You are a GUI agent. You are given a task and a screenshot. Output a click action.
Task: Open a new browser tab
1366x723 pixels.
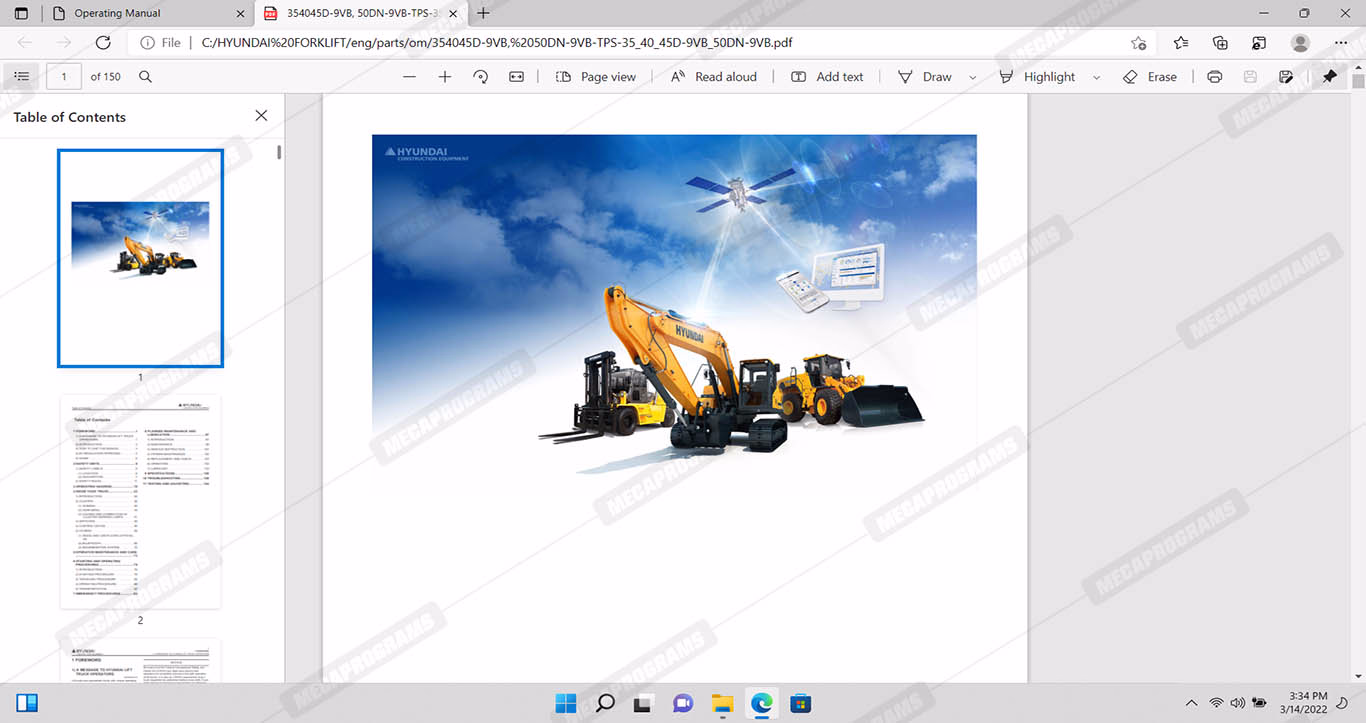[x=484, y=13]
